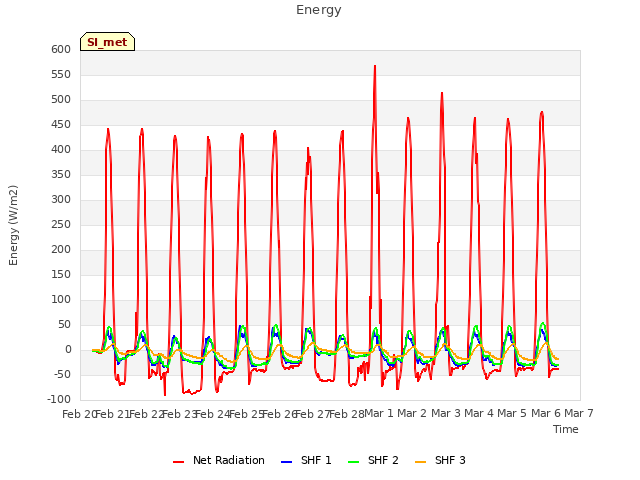Viewport: 640px width, 480px height.
Task: Click the 200 y-axis tick label
Action: tap(61, 250)
